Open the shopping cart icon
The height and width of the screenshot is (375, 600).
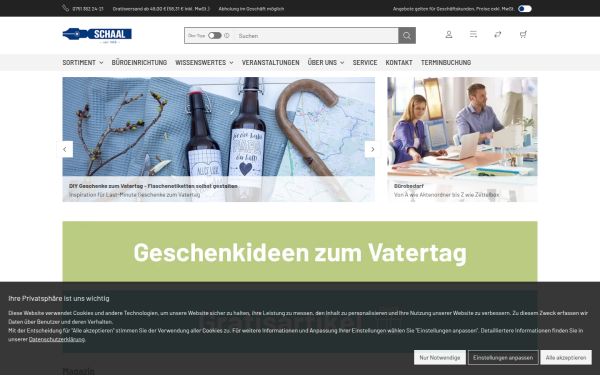pyautogui.click(x=523, y=34)
